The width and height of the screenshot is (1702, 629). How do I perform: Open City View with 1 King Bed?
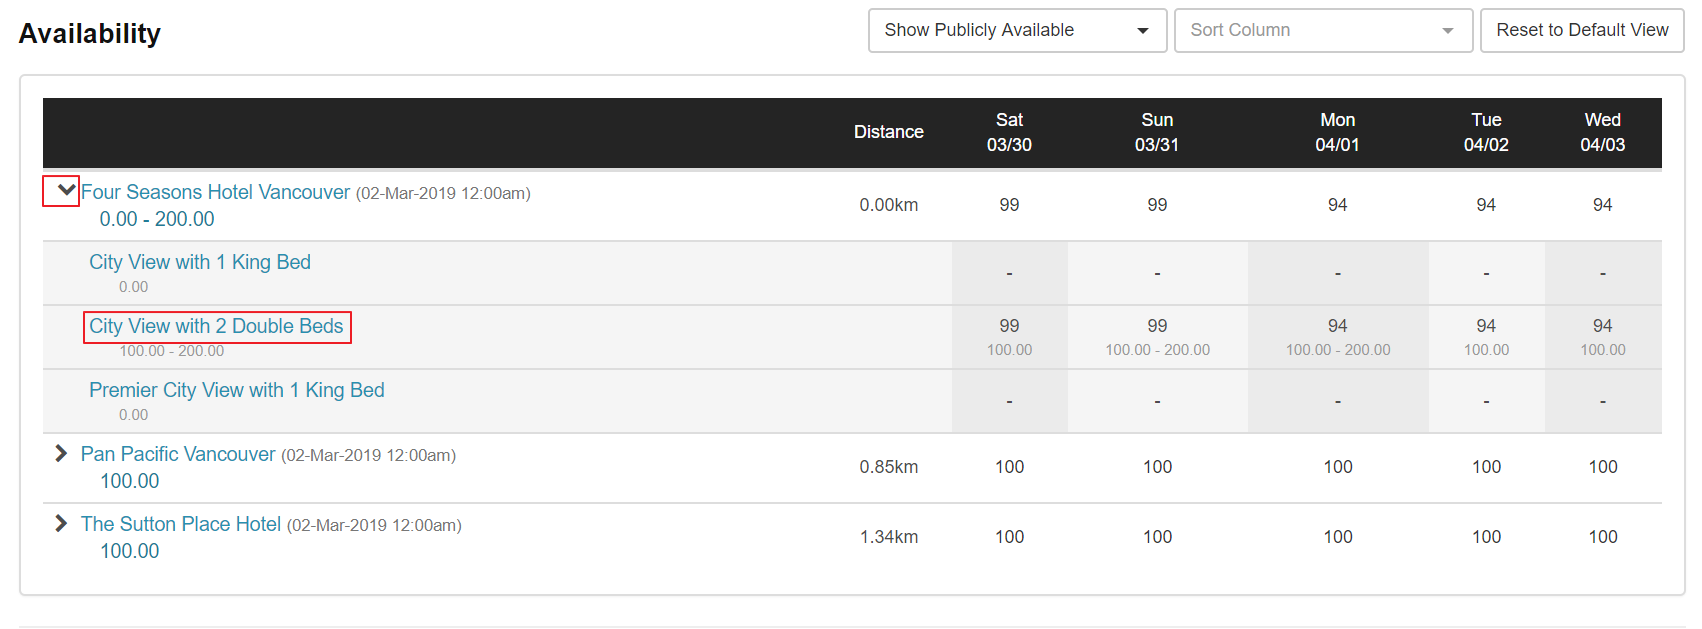[x=200, y=262]
